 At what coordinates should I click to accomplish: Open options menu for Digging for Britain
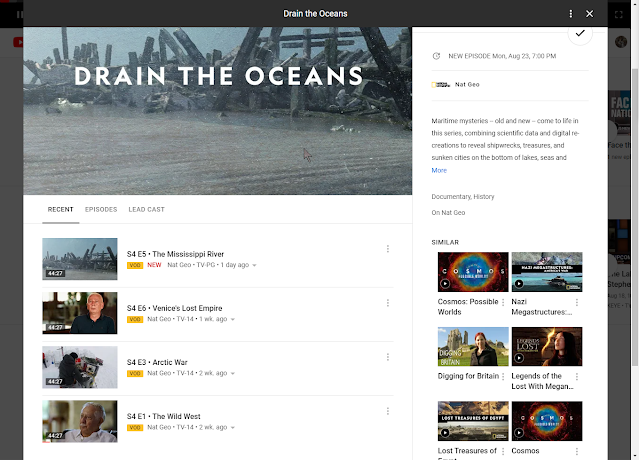[x=503, y=376]
